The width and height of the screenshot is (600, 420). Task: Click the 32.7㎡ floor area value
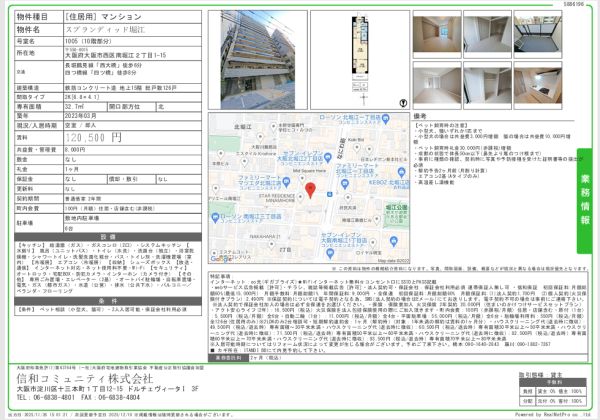tap(74, 107)
